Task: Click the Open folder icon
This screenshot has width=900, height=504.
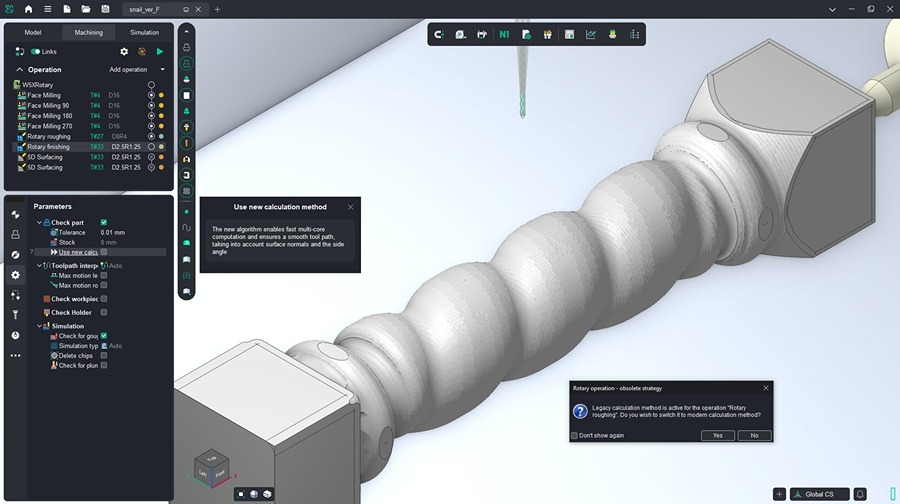Action: tap(86, 9)
